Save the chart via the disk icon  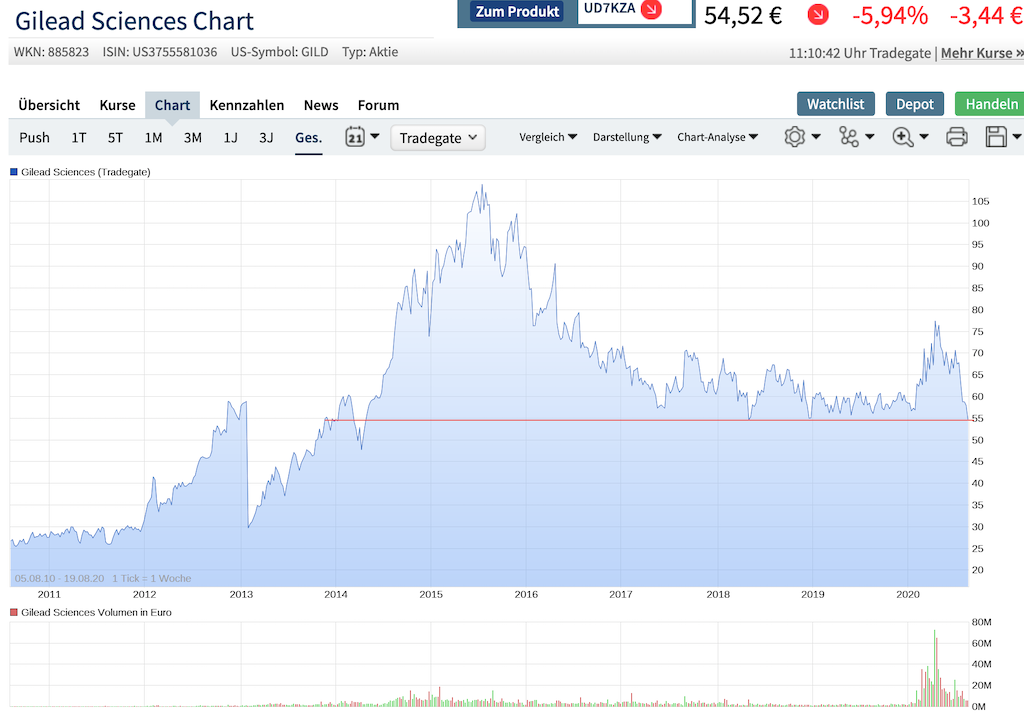(996, 137)
